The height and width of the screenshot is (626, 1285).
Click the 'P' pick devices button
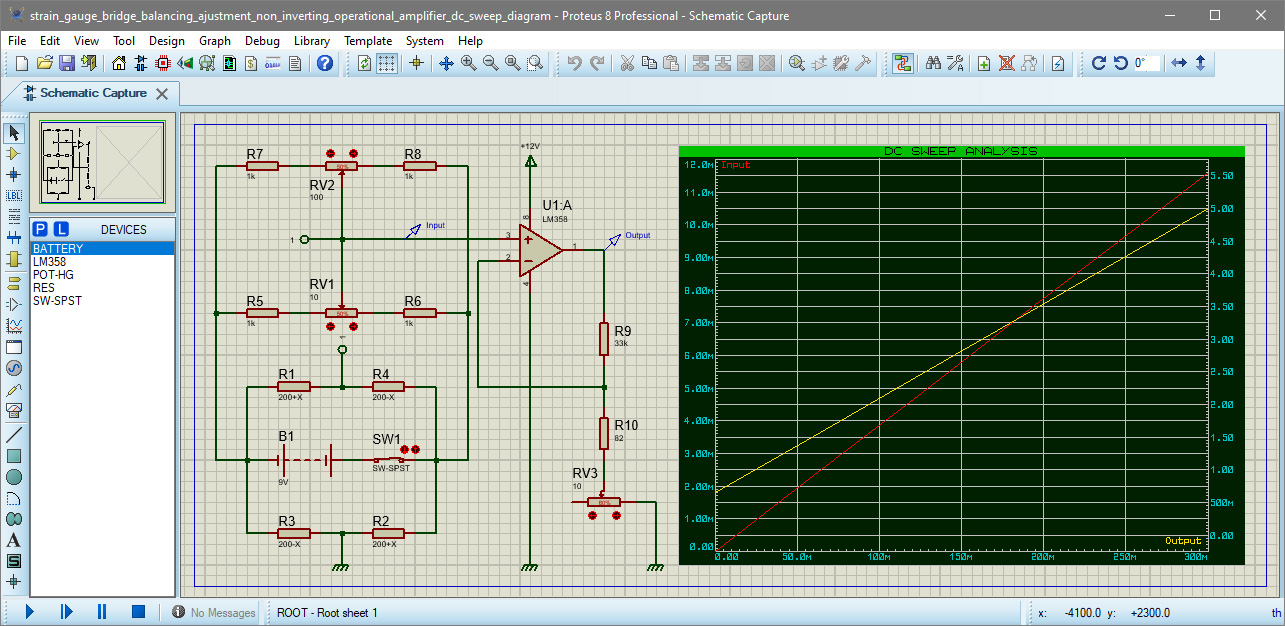(x=42, y=229)
